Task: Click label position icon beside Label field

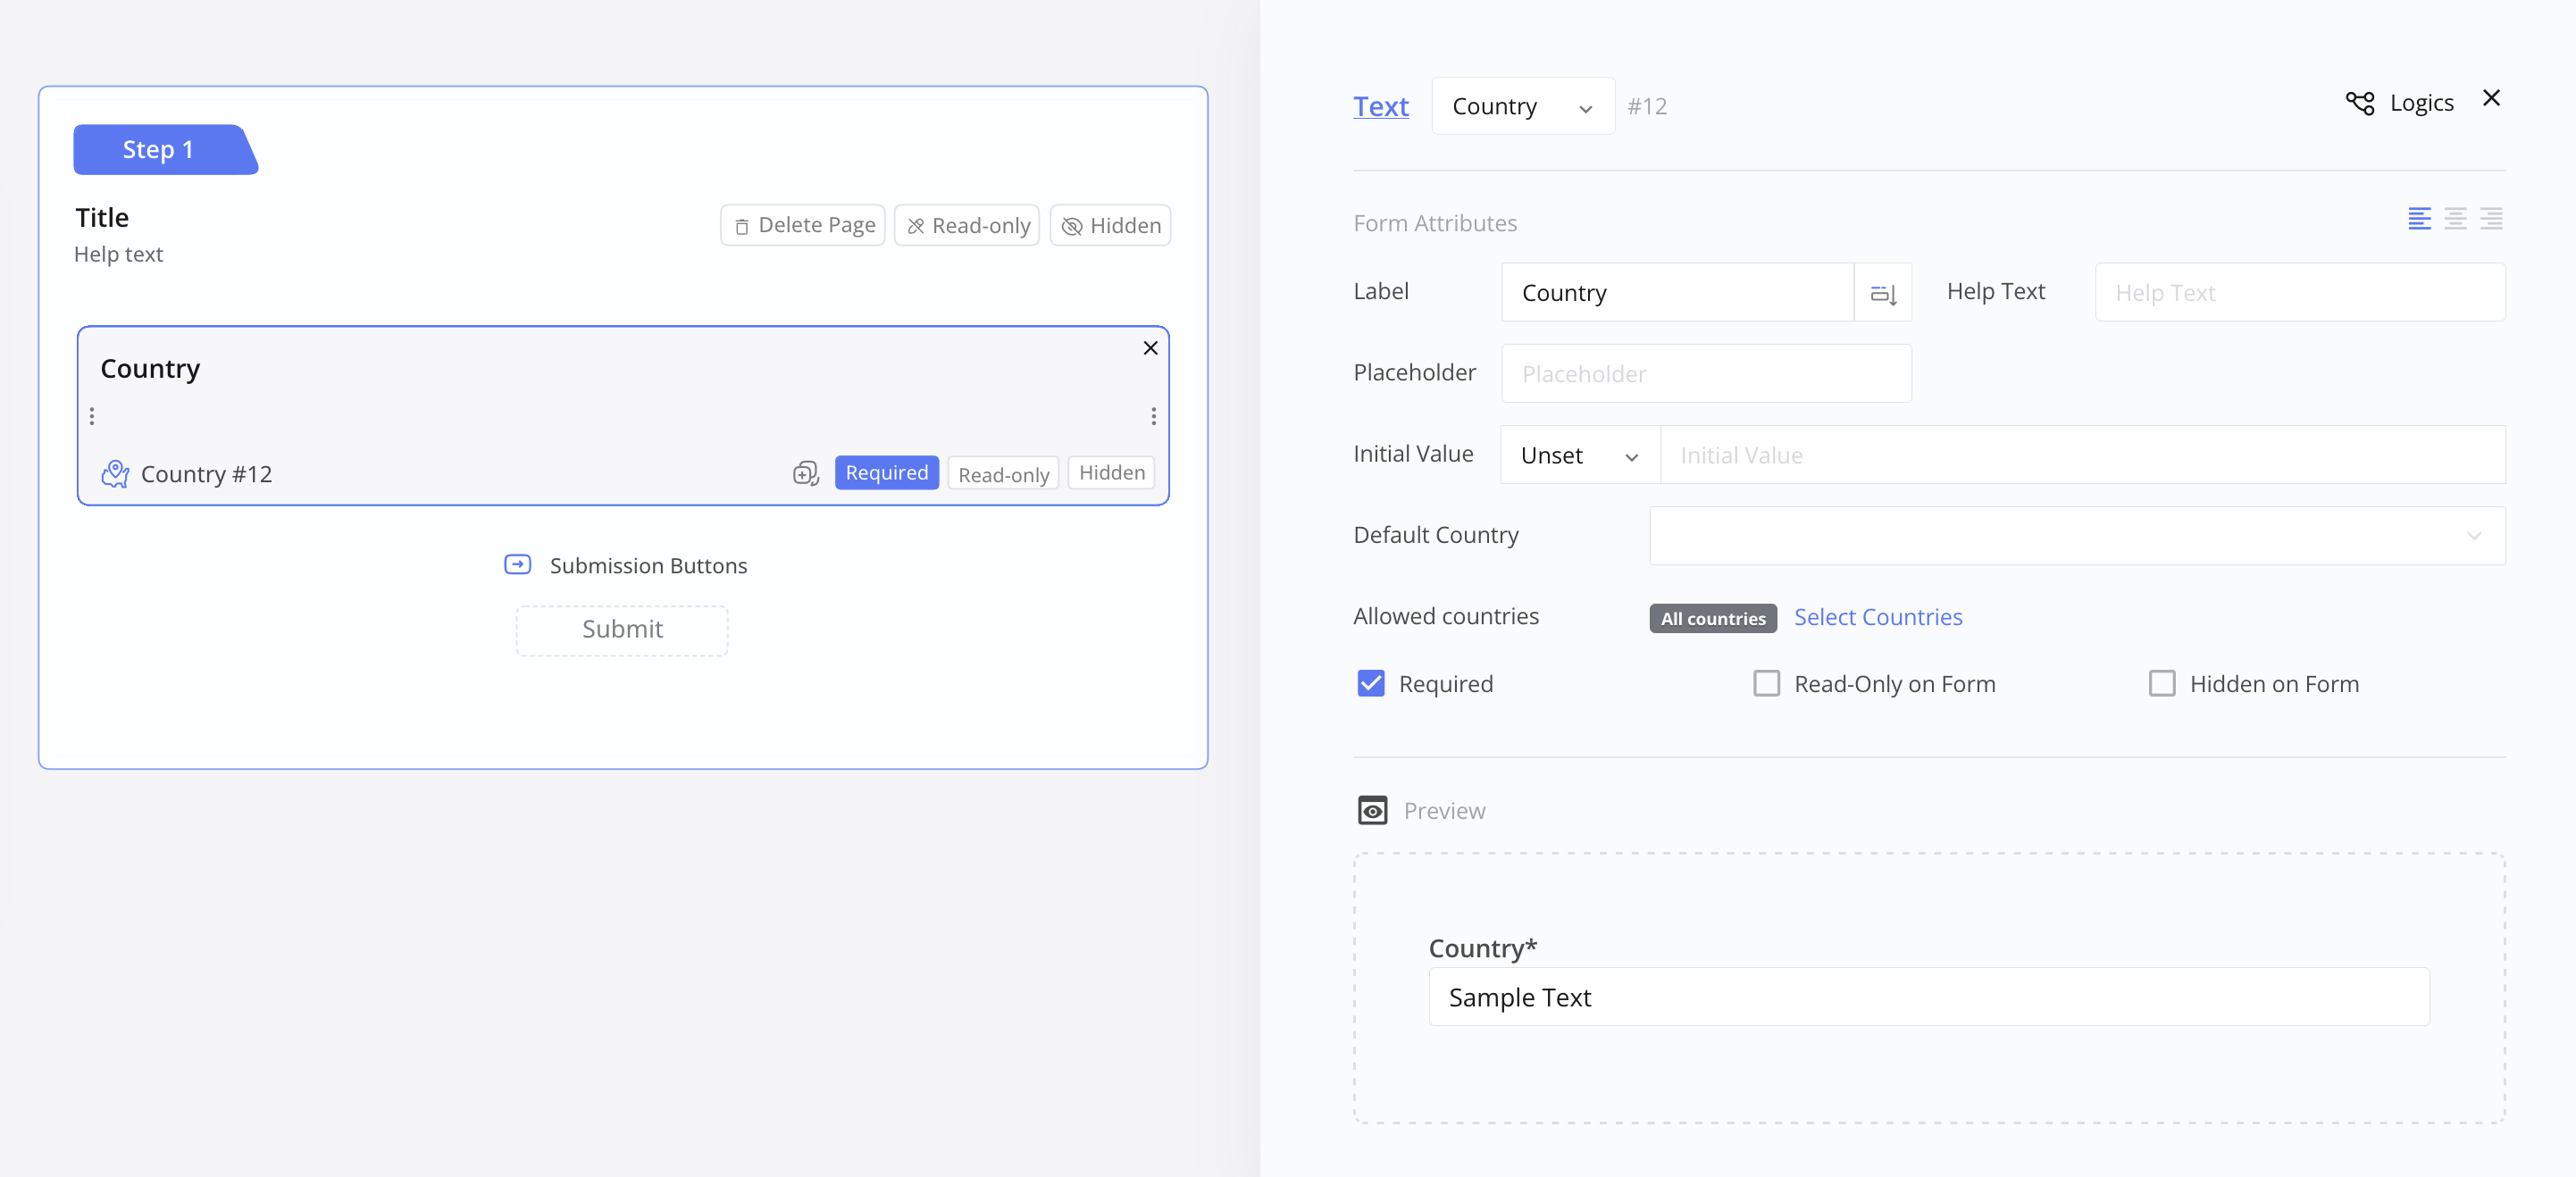Action: coord(1883,293)
